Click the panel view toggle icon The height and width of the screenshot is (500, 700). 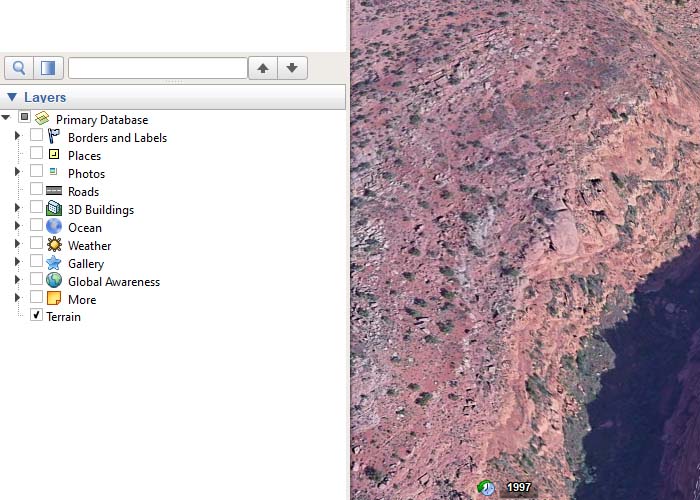pyautogui.click(x=48, y=68)
